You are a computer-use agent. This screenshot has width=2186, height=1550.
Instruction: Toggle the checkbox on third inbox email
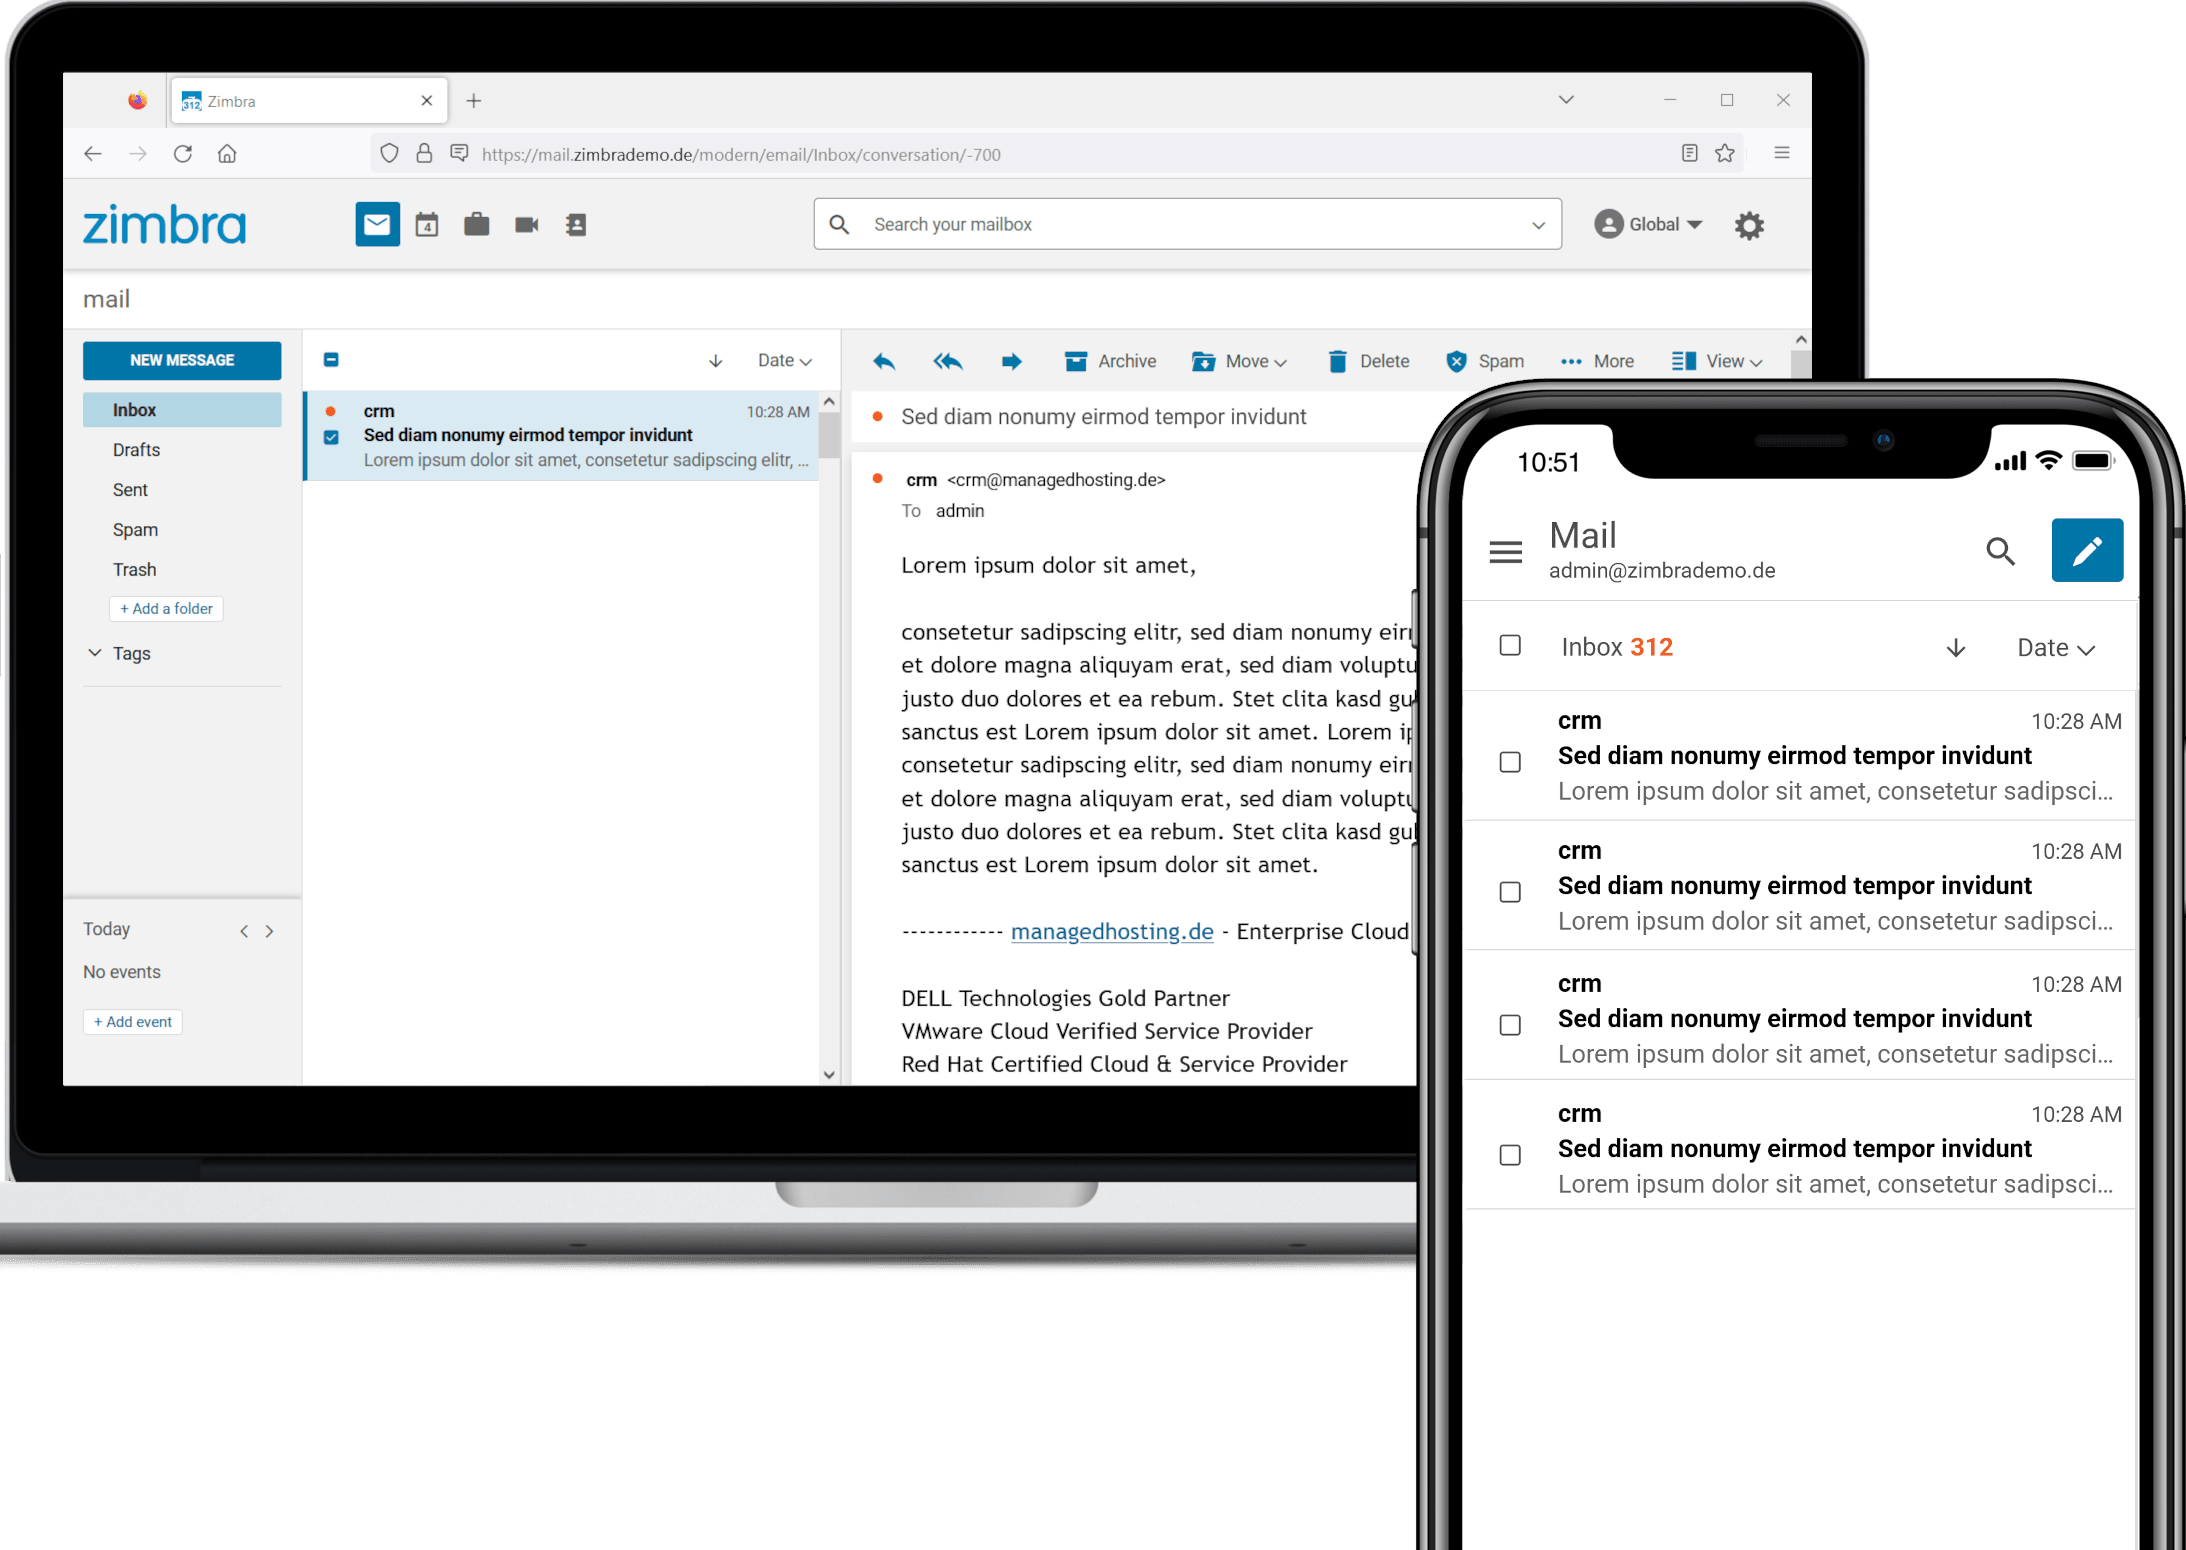coord(1508,1023)
